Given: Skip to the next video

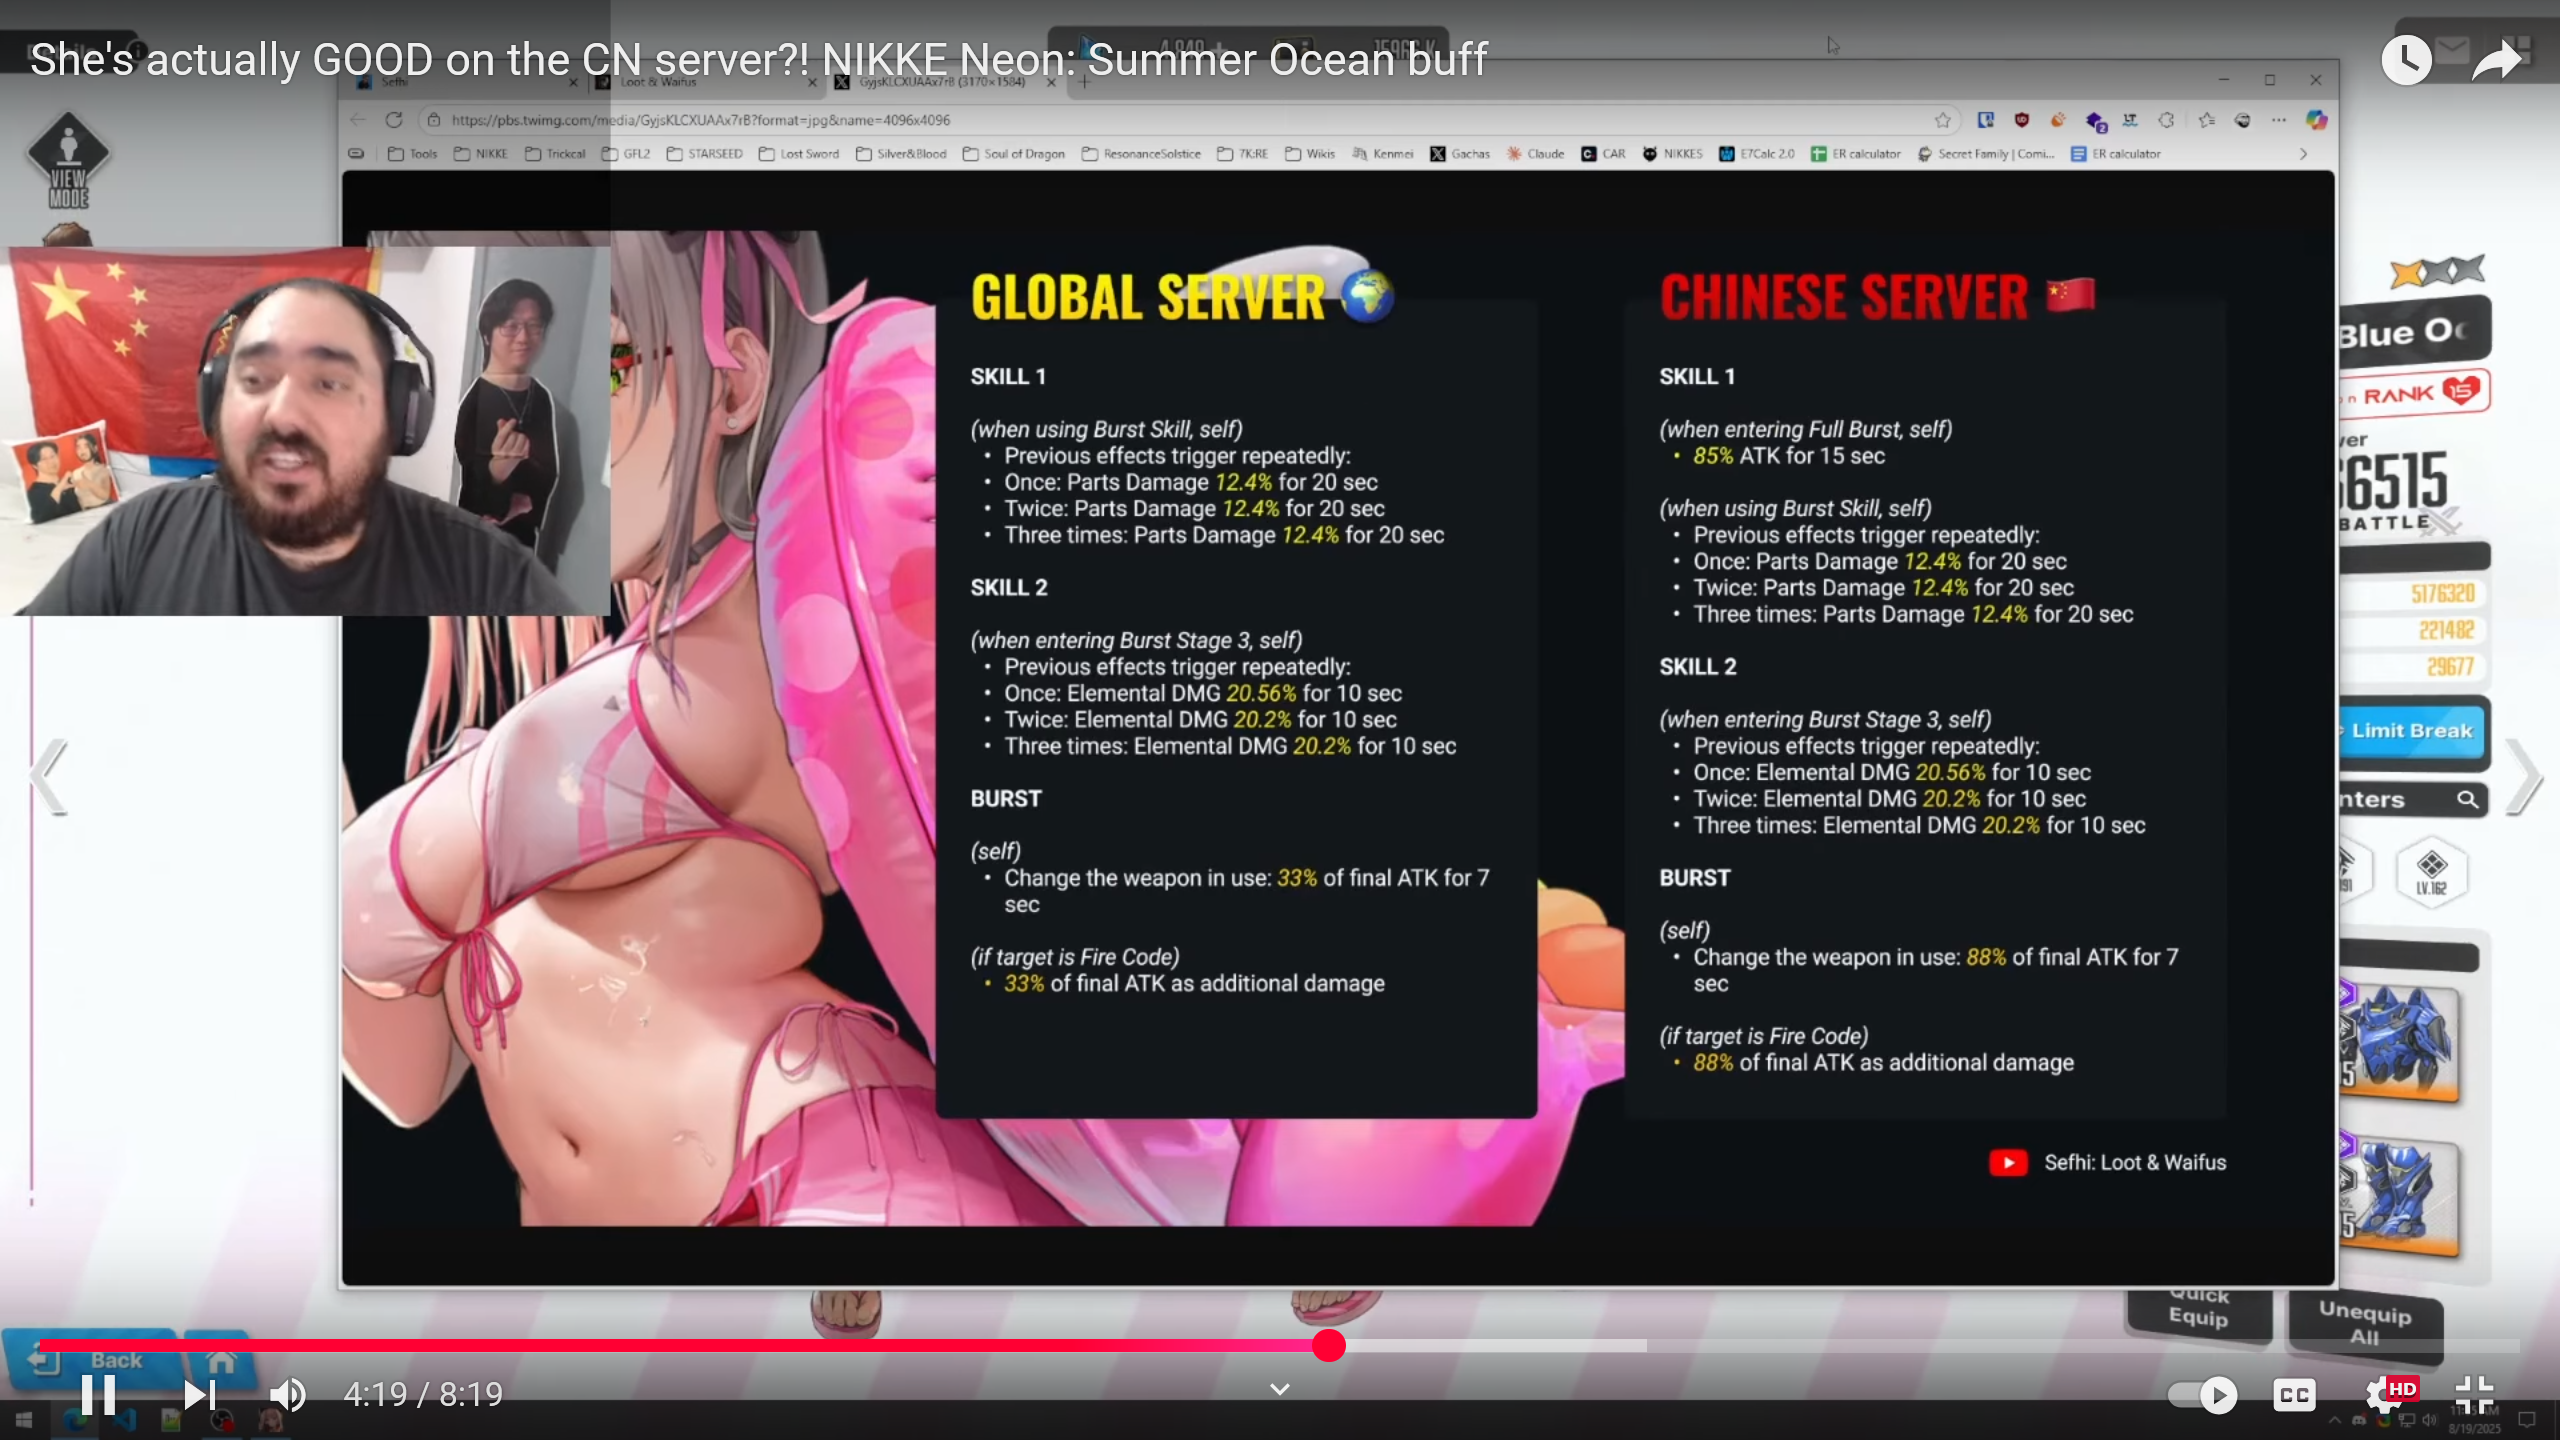Looking at the screenshot, I should [x=199, y=1394].
